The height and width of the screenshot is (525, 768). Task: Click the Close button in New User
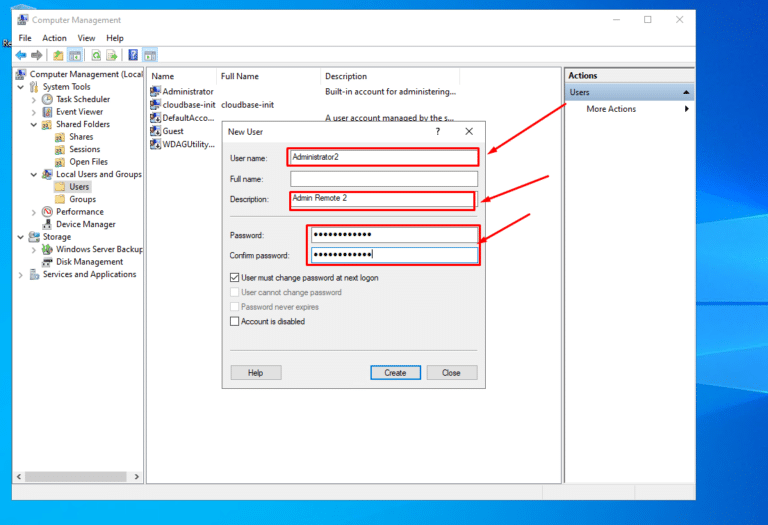point(451,373)
